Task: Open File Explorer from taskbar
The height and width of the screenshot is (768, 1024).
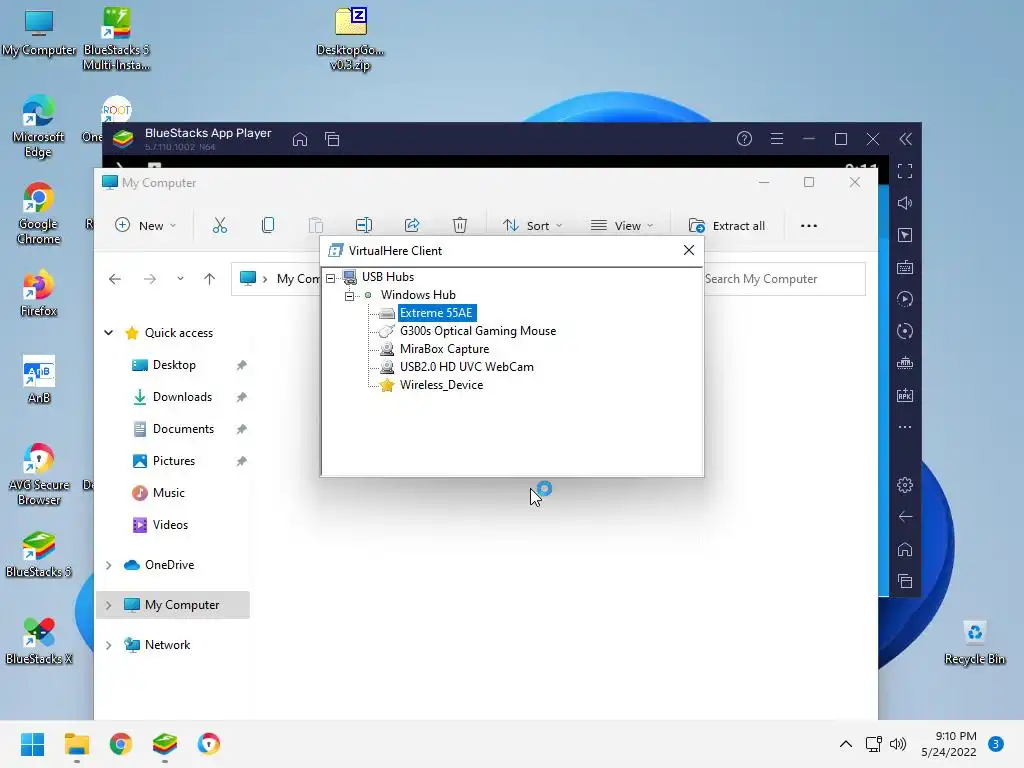Action: (x=76, y=744)
